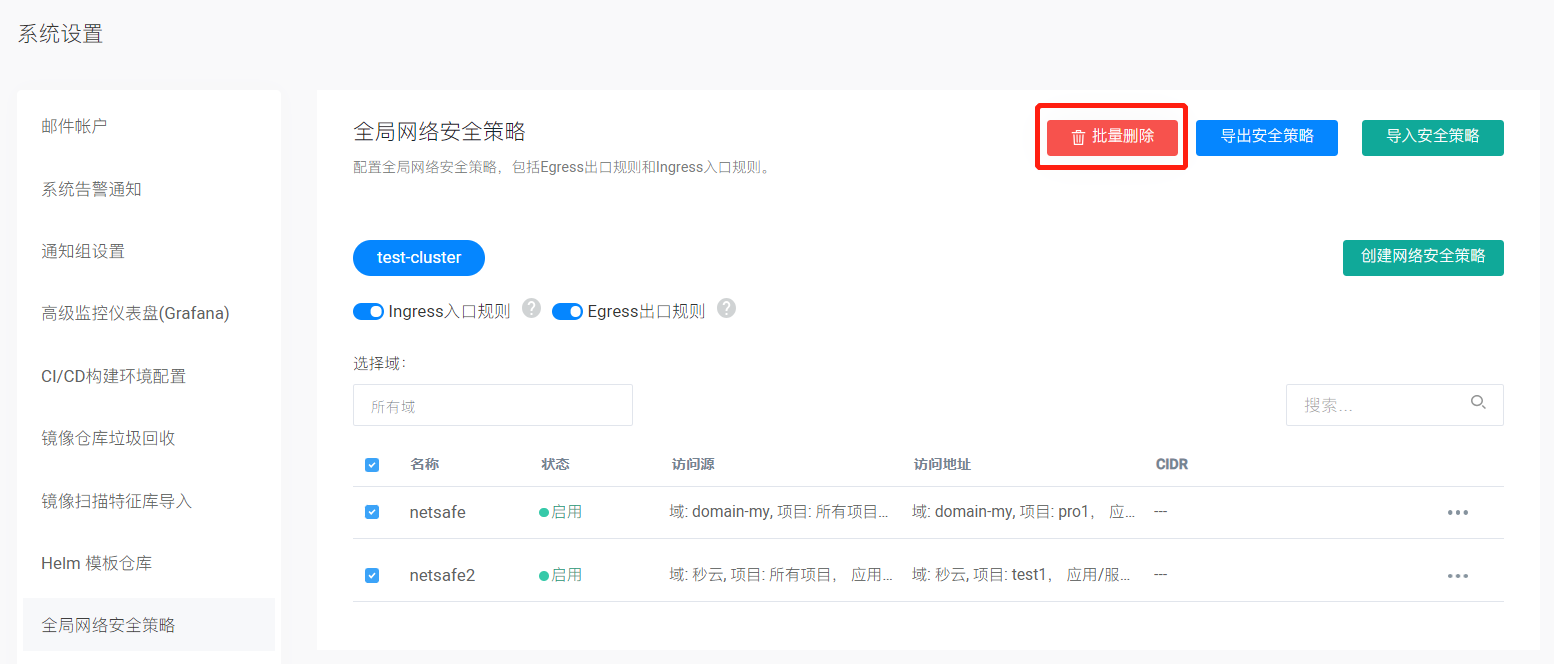Uncheck the netsafe row checkbox
The height and width of the screenshot is (664, 1554).
[x=372, y=512]
